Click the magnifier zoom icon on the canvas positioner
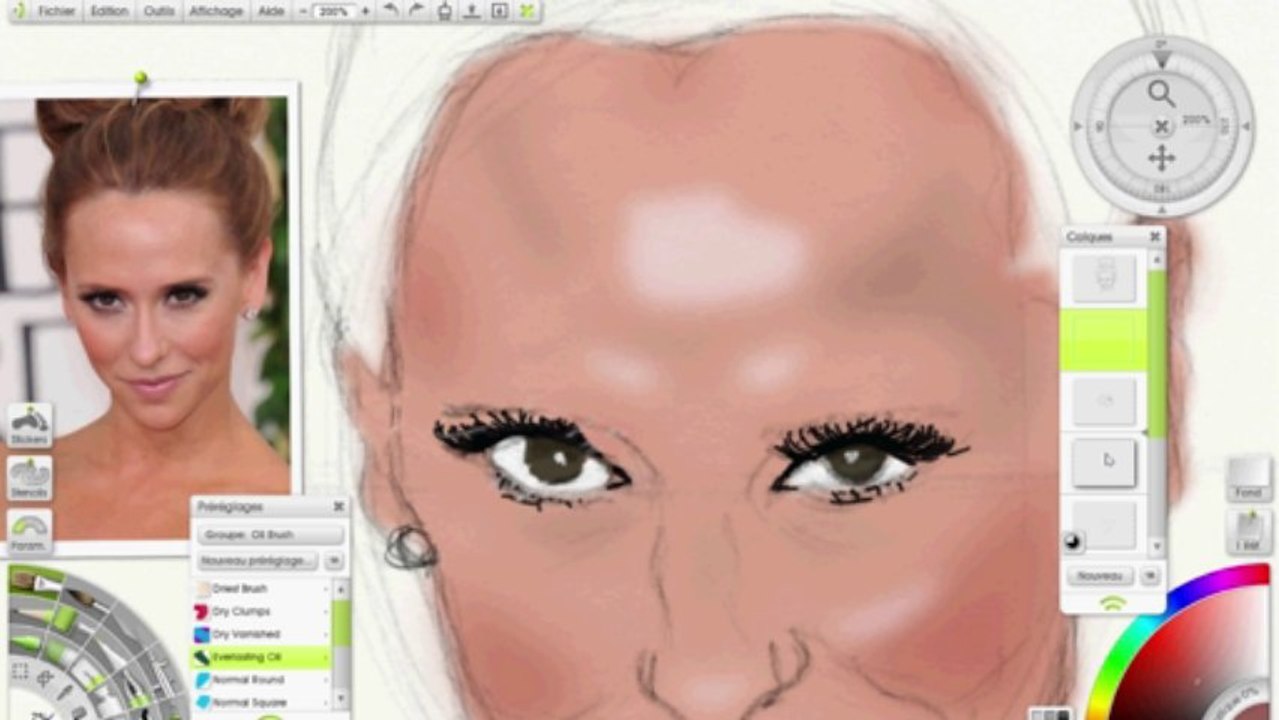 click(x=1161, y=94)
